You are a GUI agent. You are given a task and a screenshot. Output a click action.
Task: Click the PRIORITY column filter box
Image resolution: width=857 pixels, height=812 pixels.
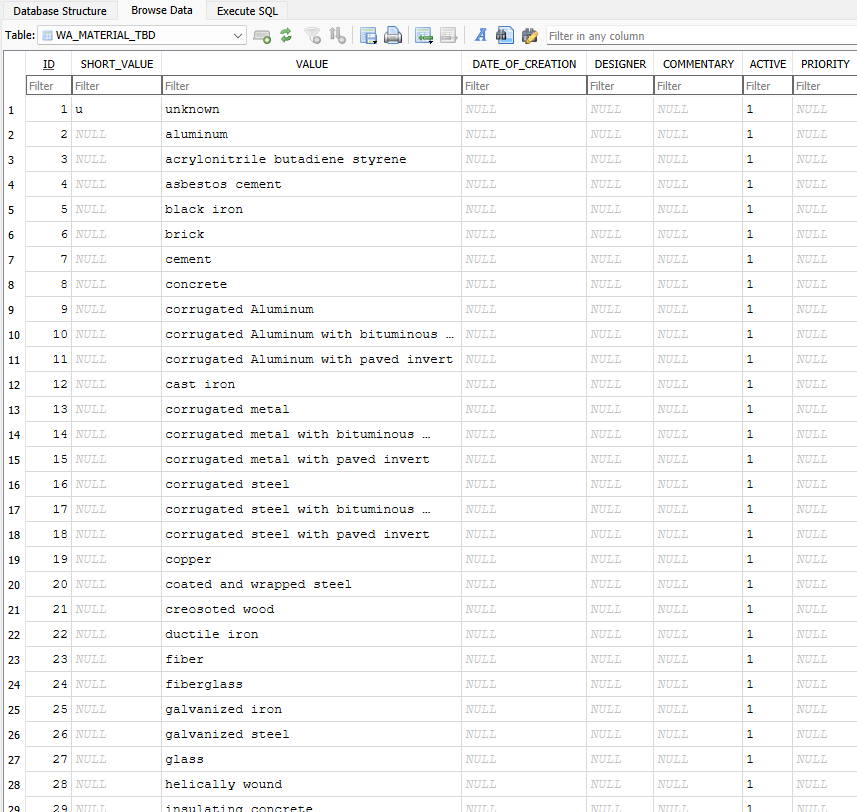(825, 86)
